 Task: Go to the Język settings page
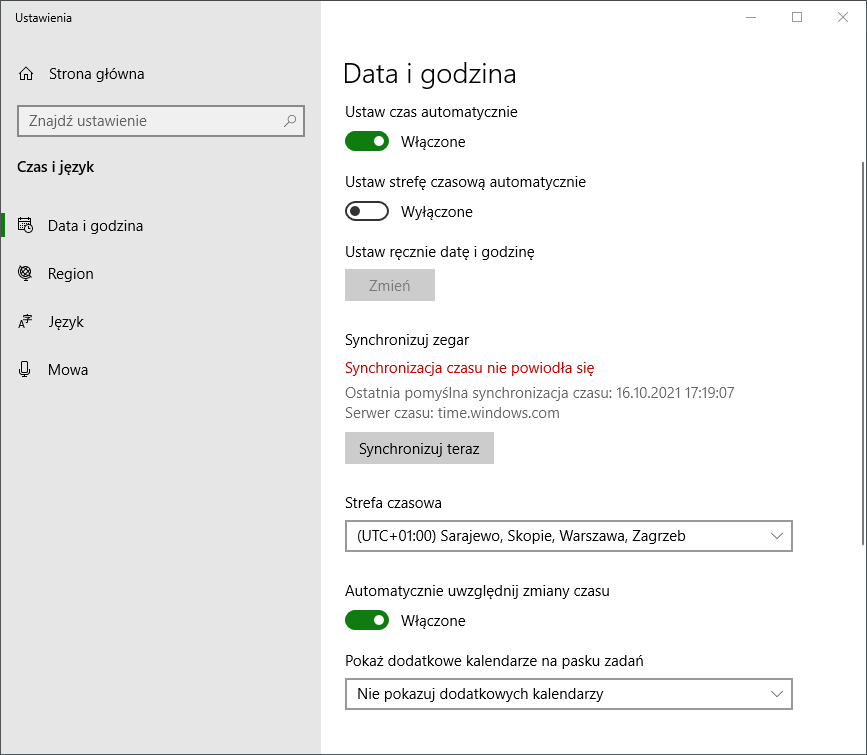coord(160,321)
